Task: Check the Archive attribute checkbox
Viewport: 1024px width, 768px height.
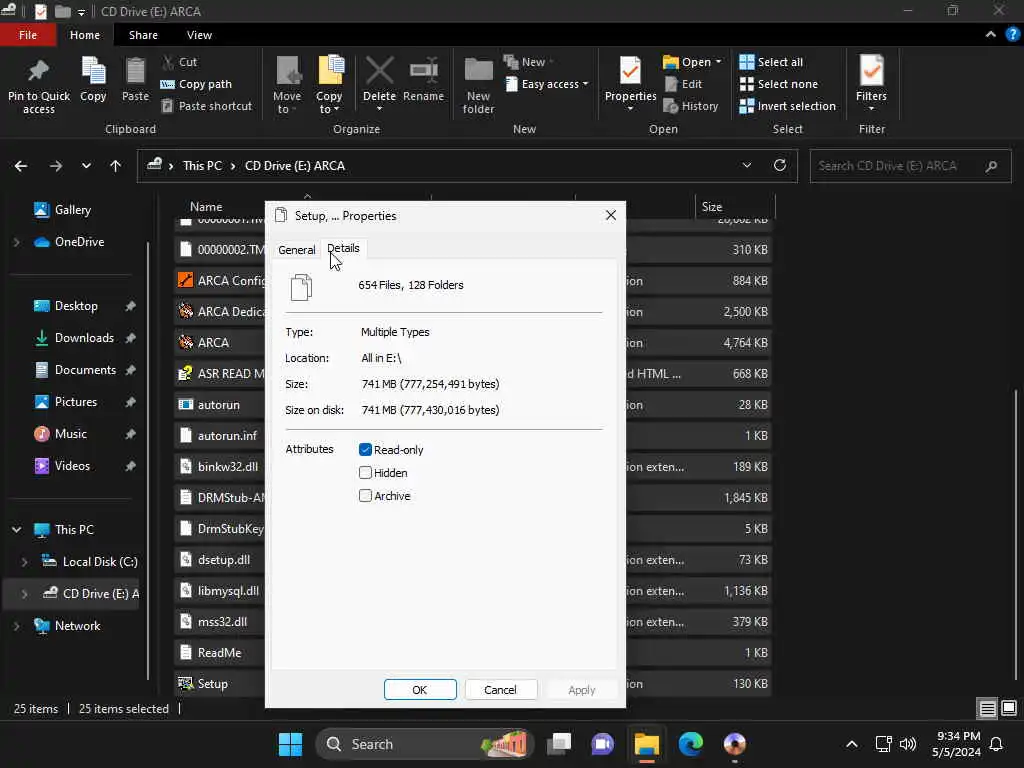Action: pos(365,496)
